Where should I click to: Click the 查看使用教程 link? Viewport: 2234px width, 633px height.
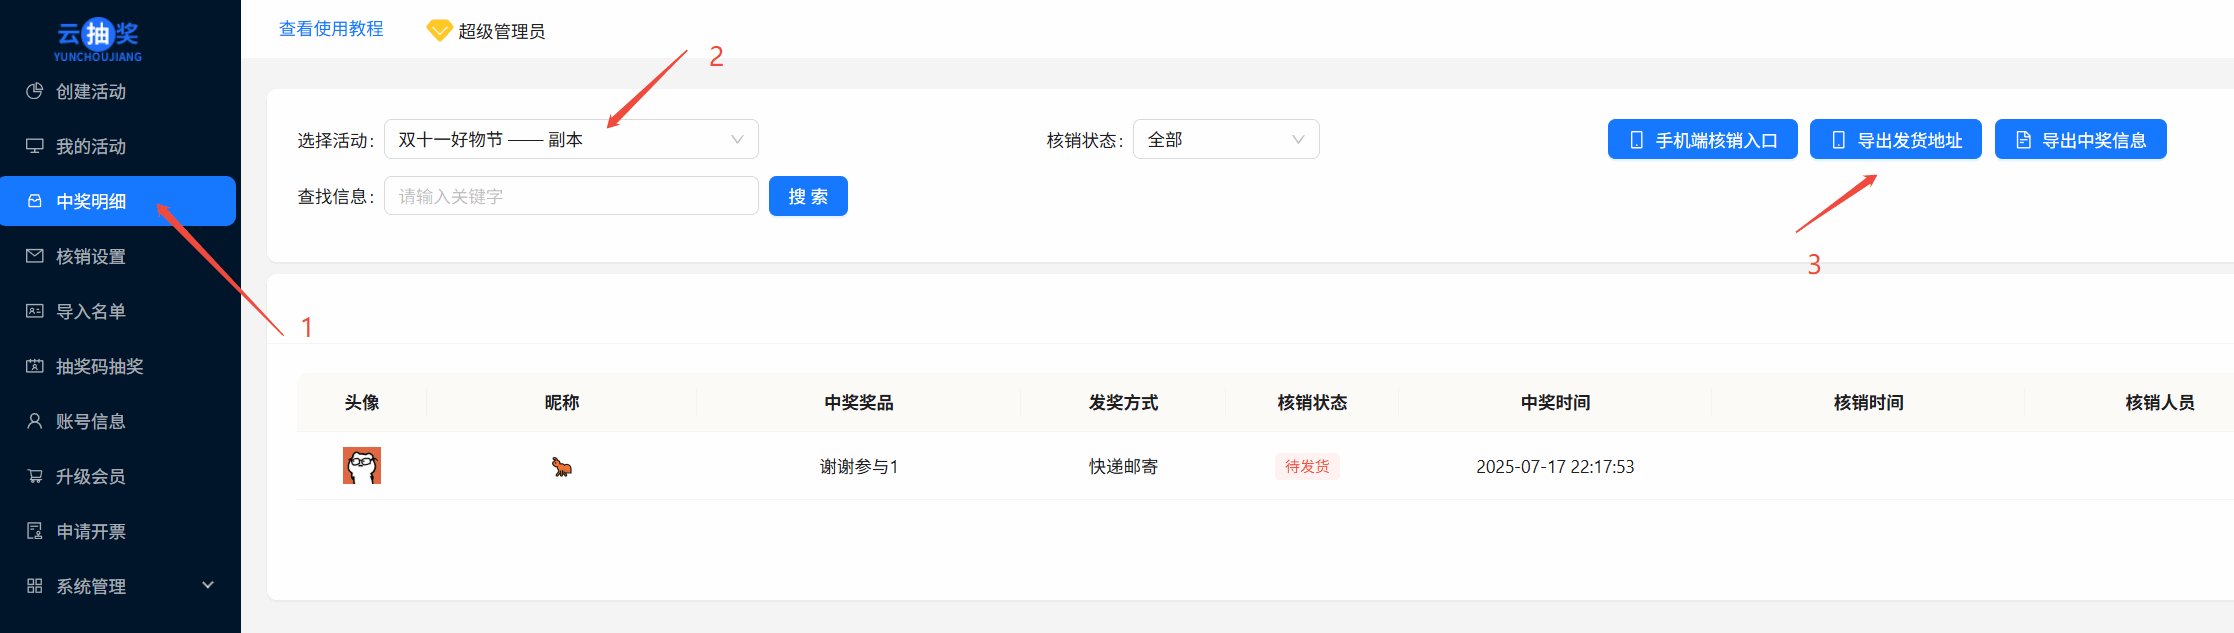(331, 29)
